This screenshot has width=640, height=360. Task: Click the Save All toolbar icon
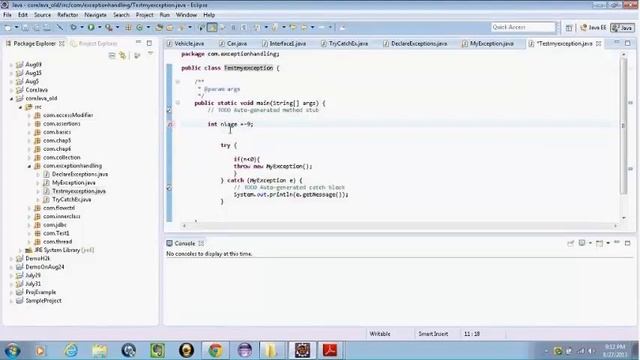(36, 27)
